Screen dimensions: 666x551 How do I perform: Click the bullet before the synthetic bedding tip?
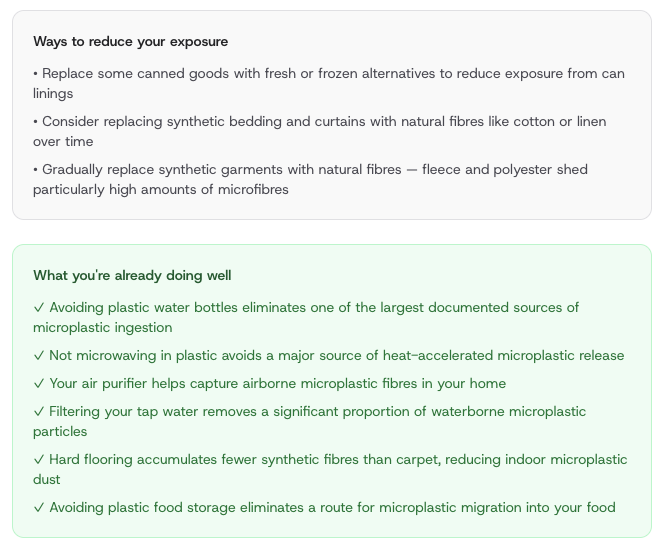pyautogui.click(x=36, y=122)
